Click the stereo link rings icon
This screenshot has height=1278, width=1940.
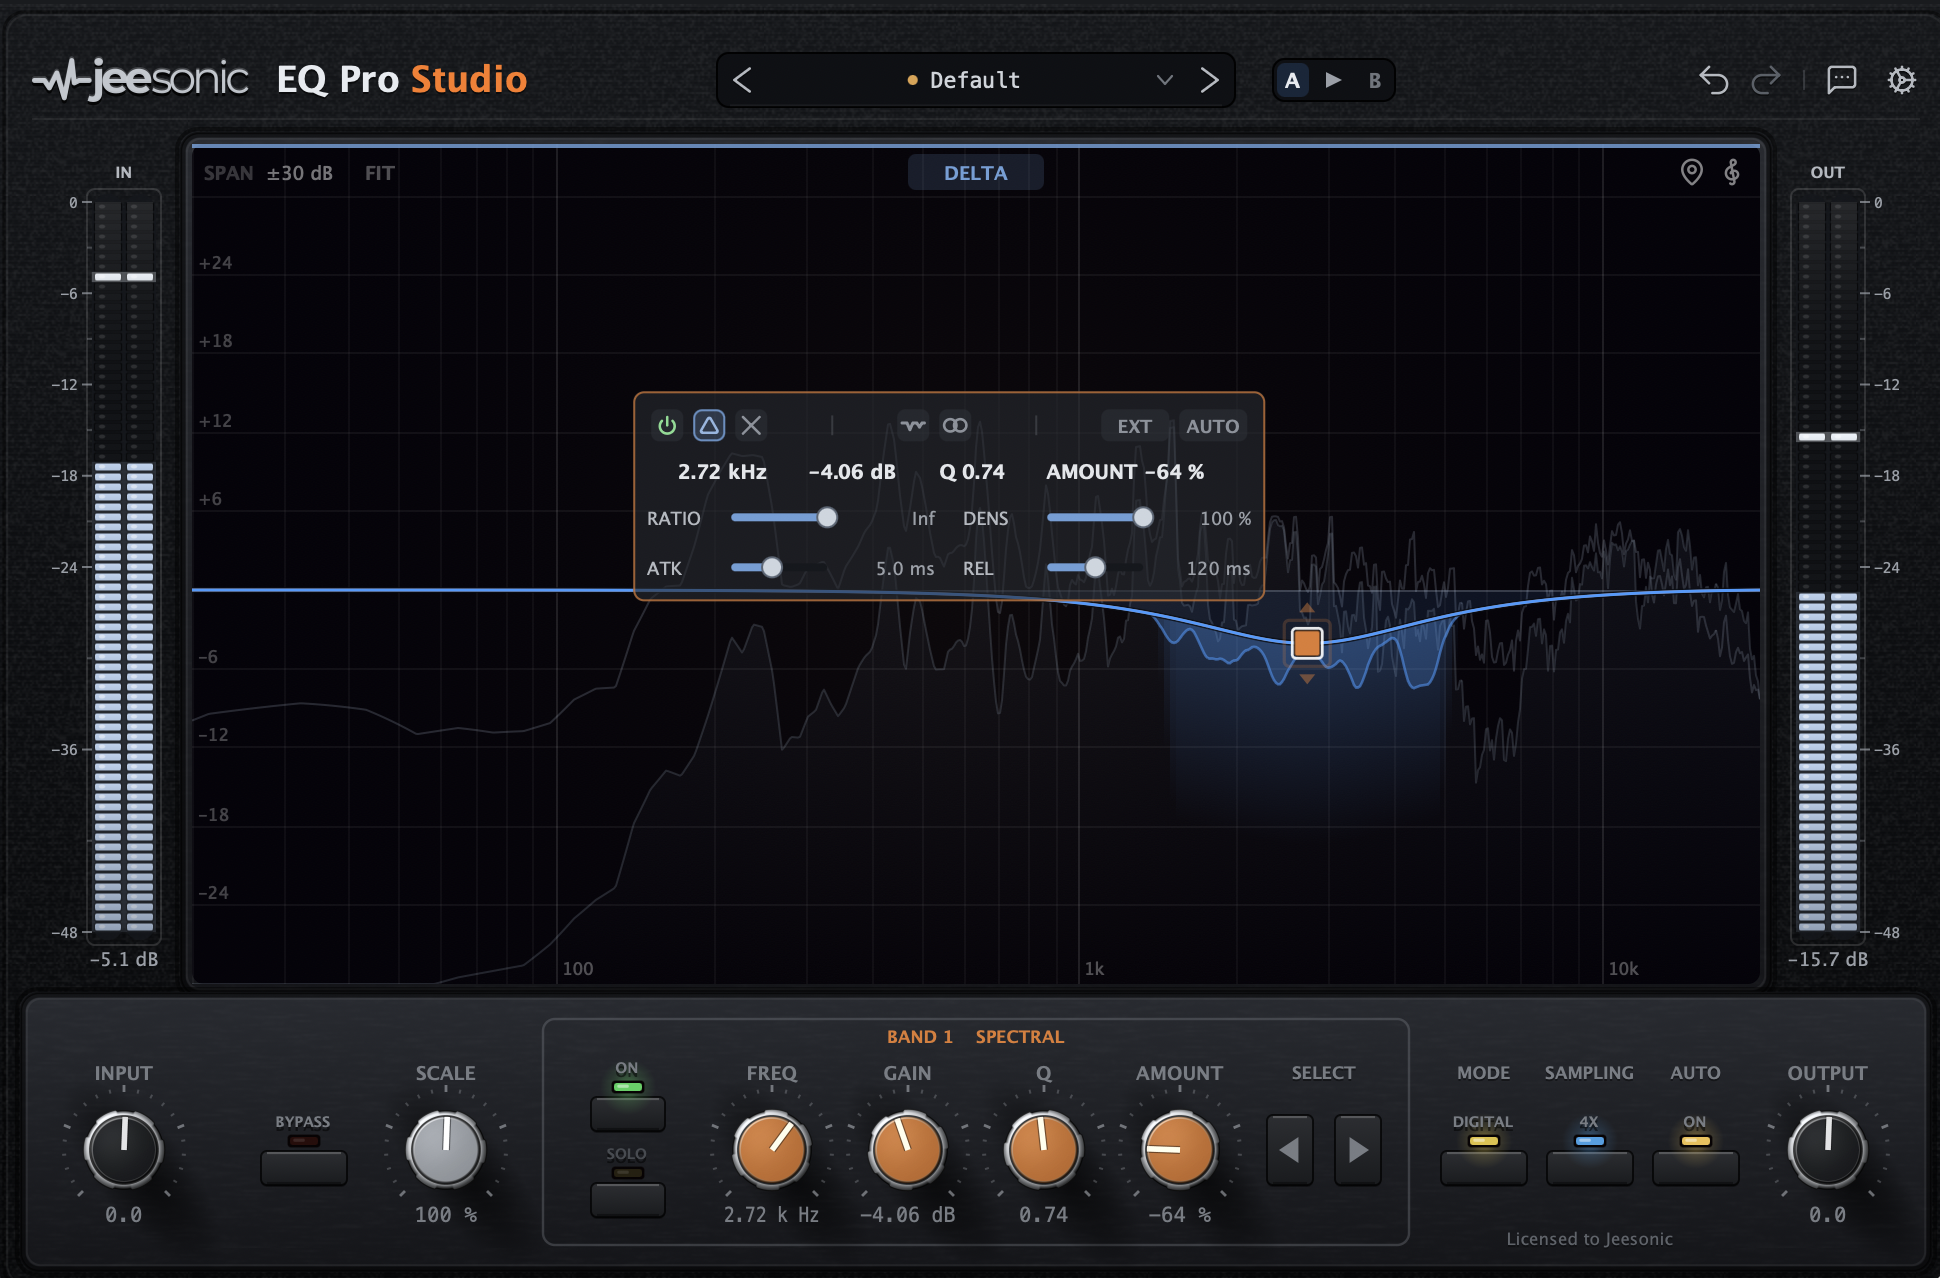coord(955,426)
